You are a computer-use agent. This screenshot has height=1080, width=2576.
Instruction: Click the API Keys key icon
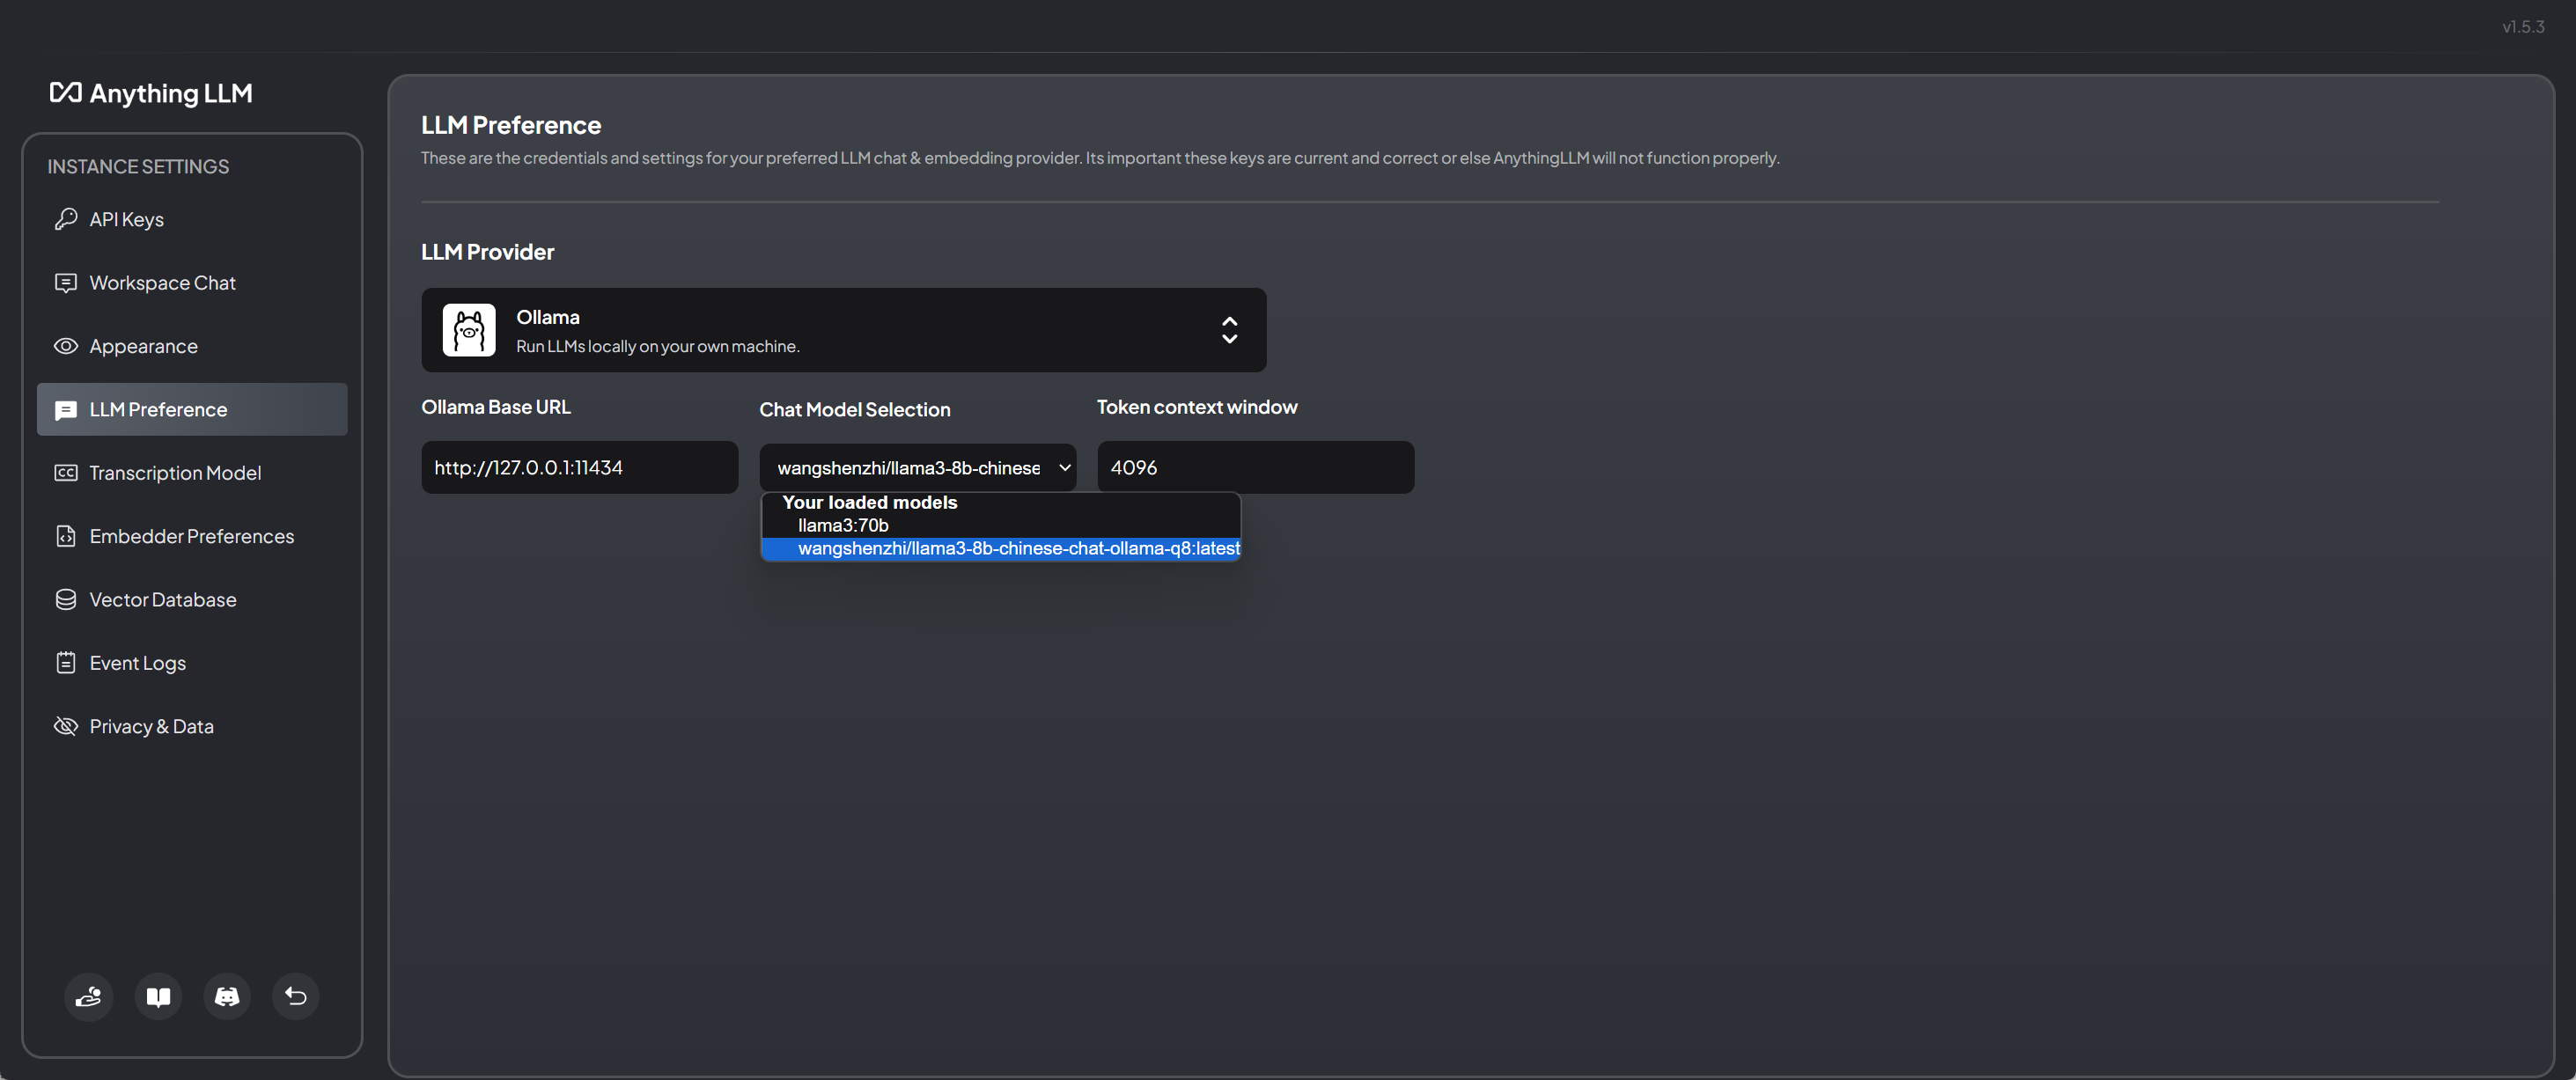pos(66,219)
